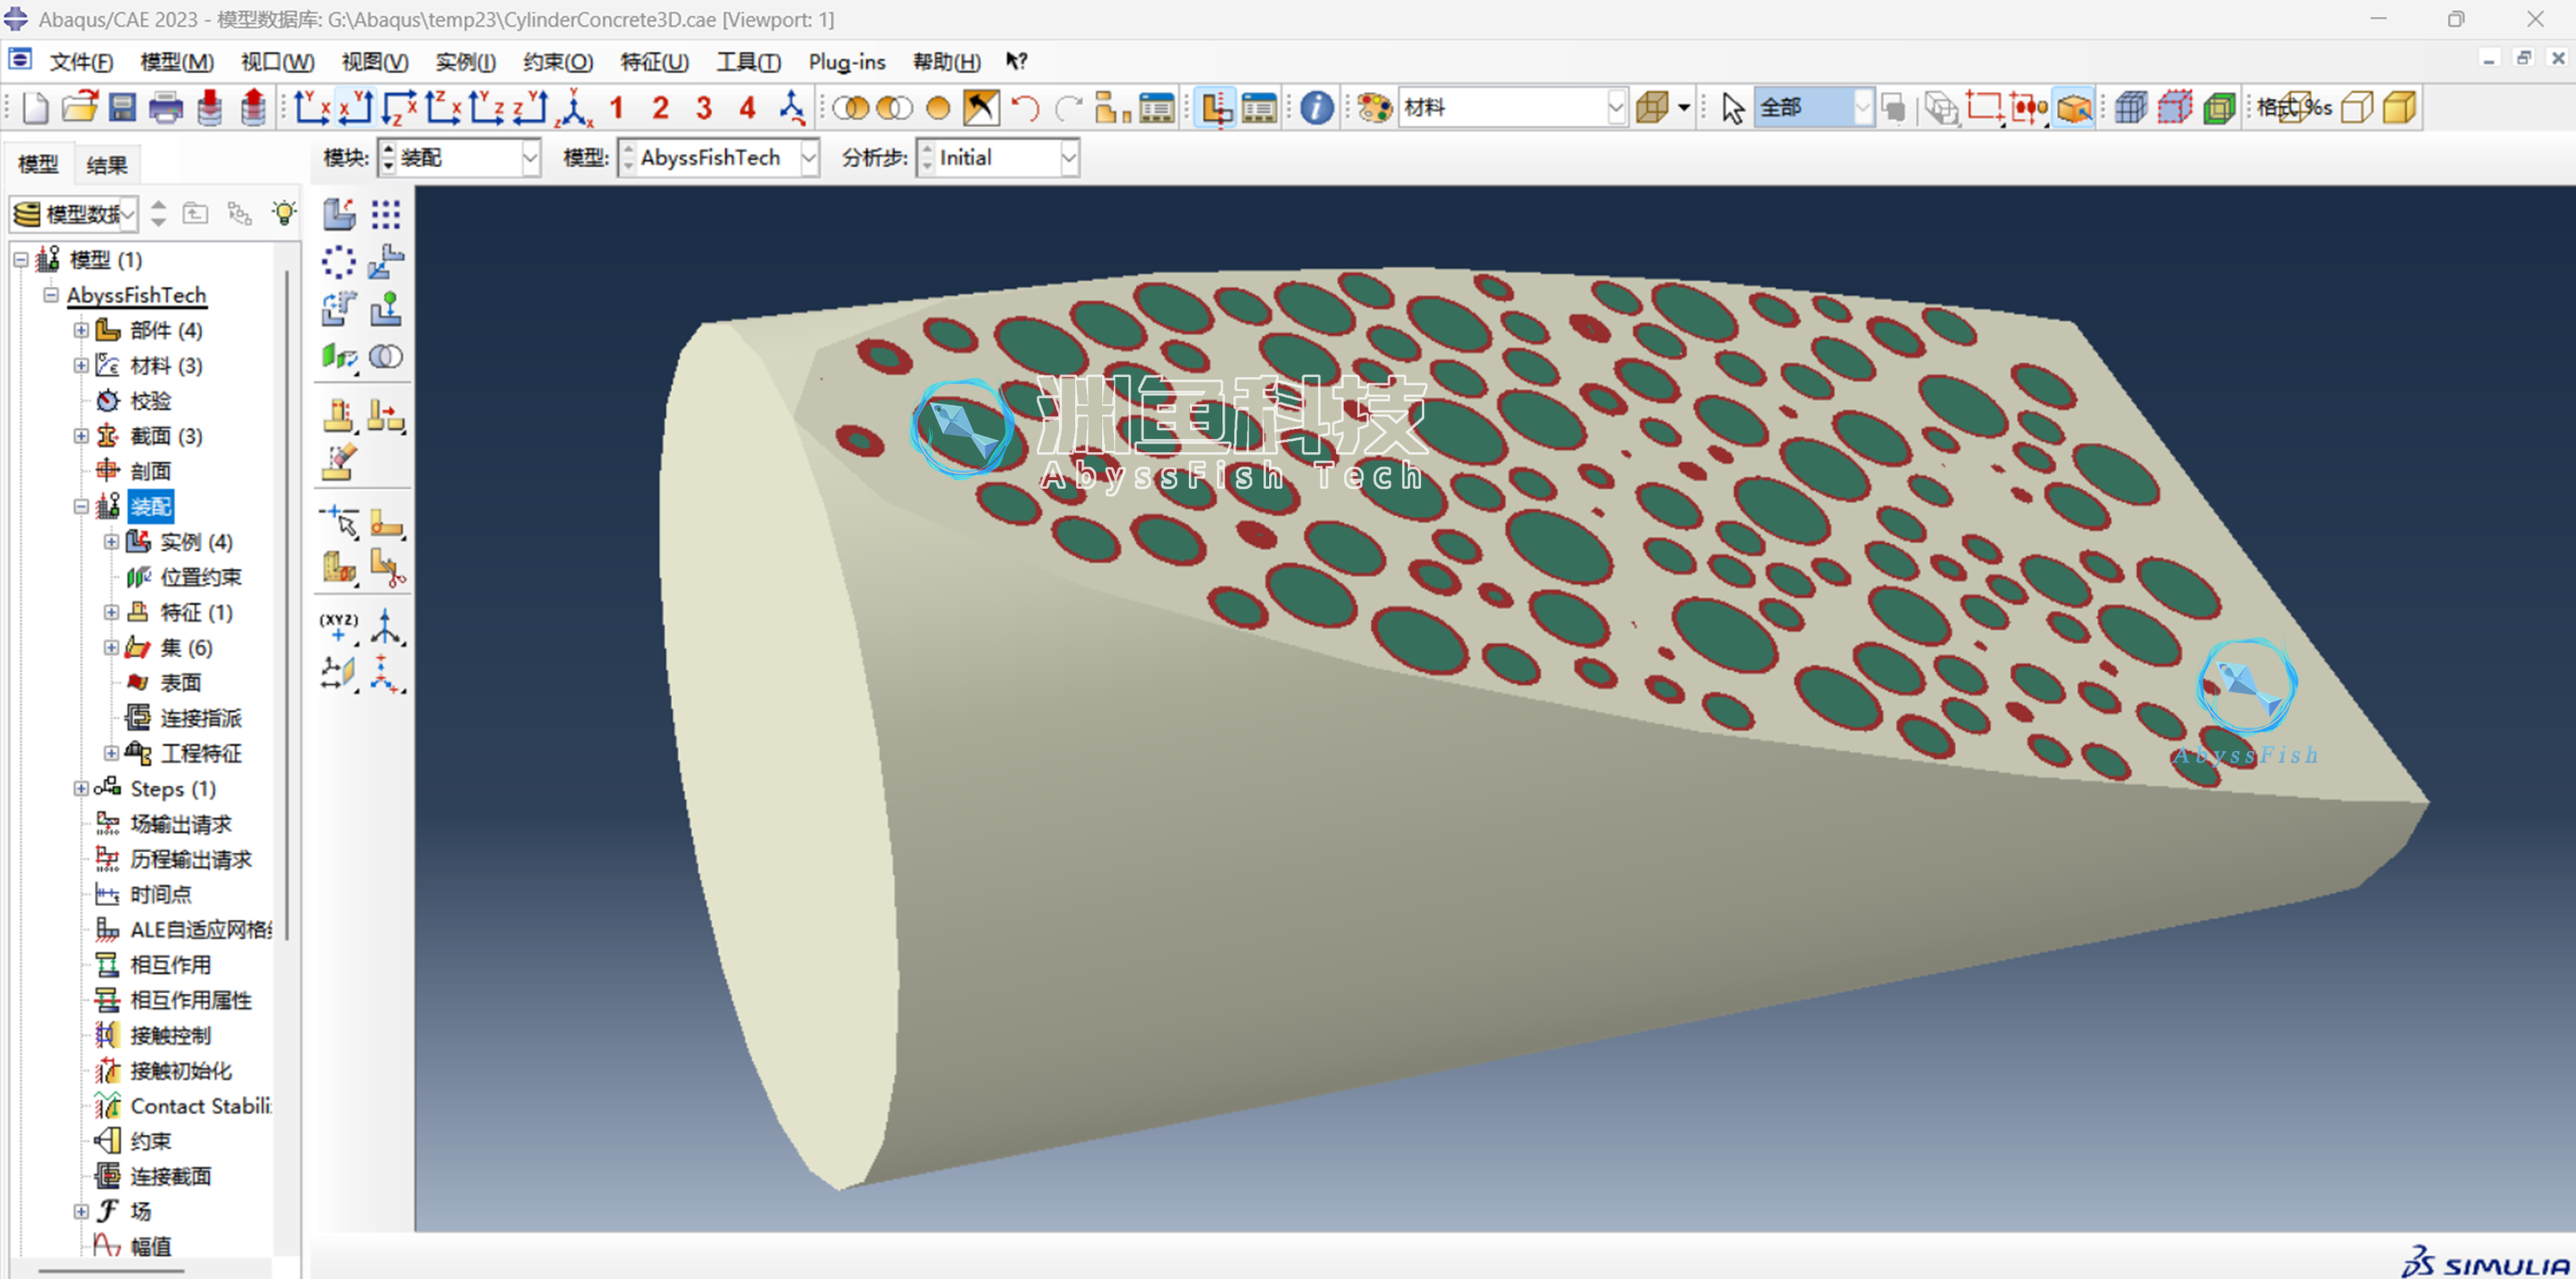
Task: Create a new model database
Action: [x=35, y=107]
